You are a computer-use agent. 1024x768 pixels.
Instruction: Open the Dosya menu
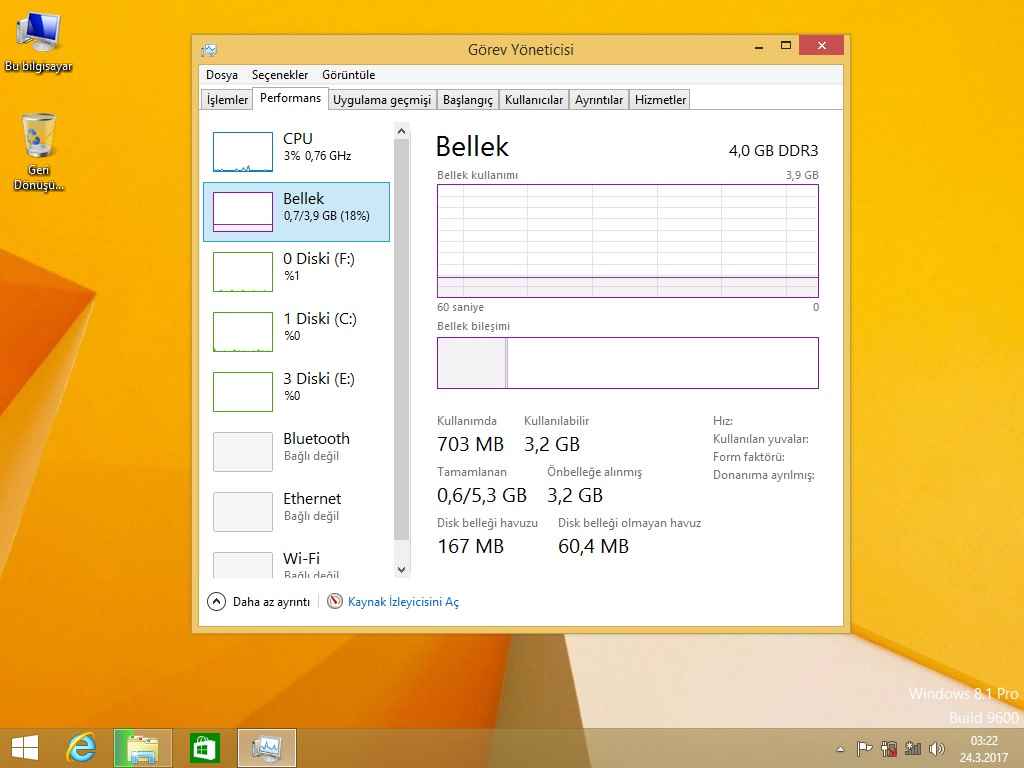[x=222, y=75]
